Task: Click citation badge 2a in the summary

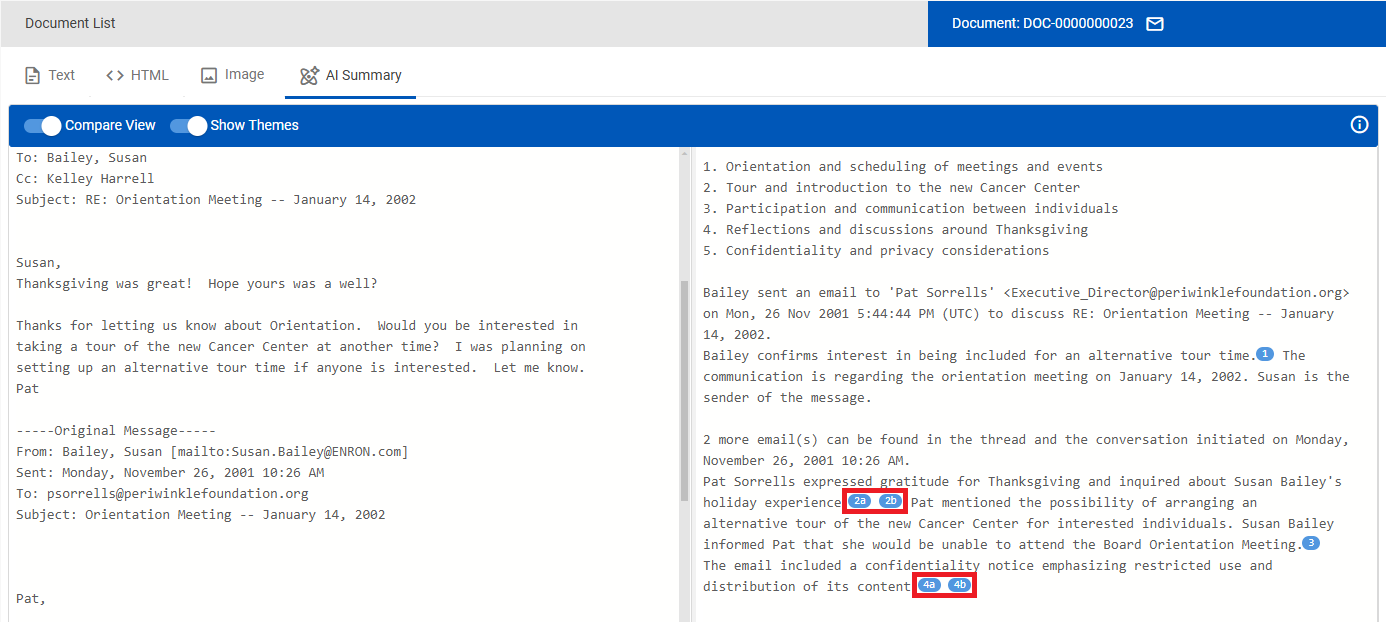Action: coord(861,501)
